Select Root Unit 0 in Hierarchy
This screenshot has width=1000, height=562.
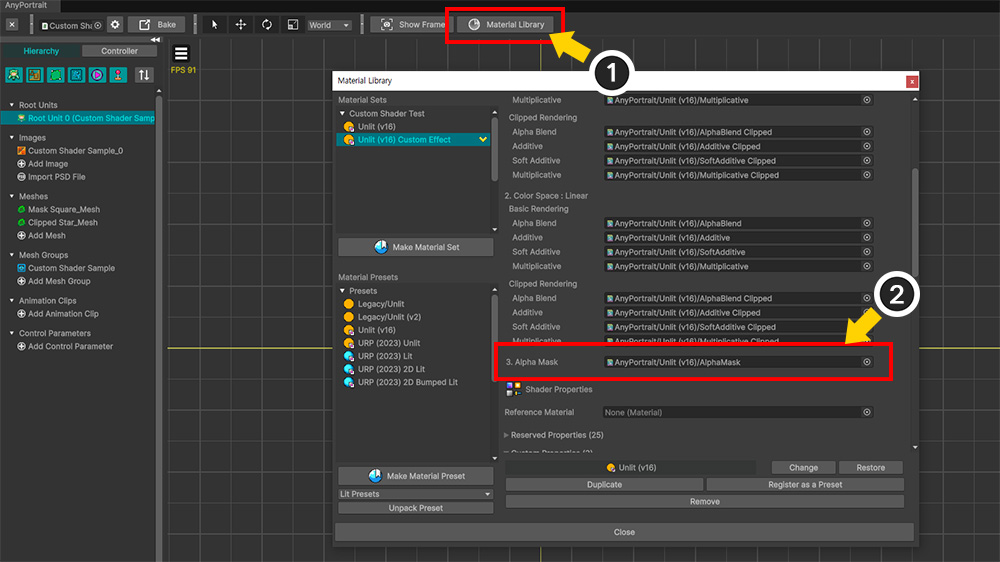(78, 118)
